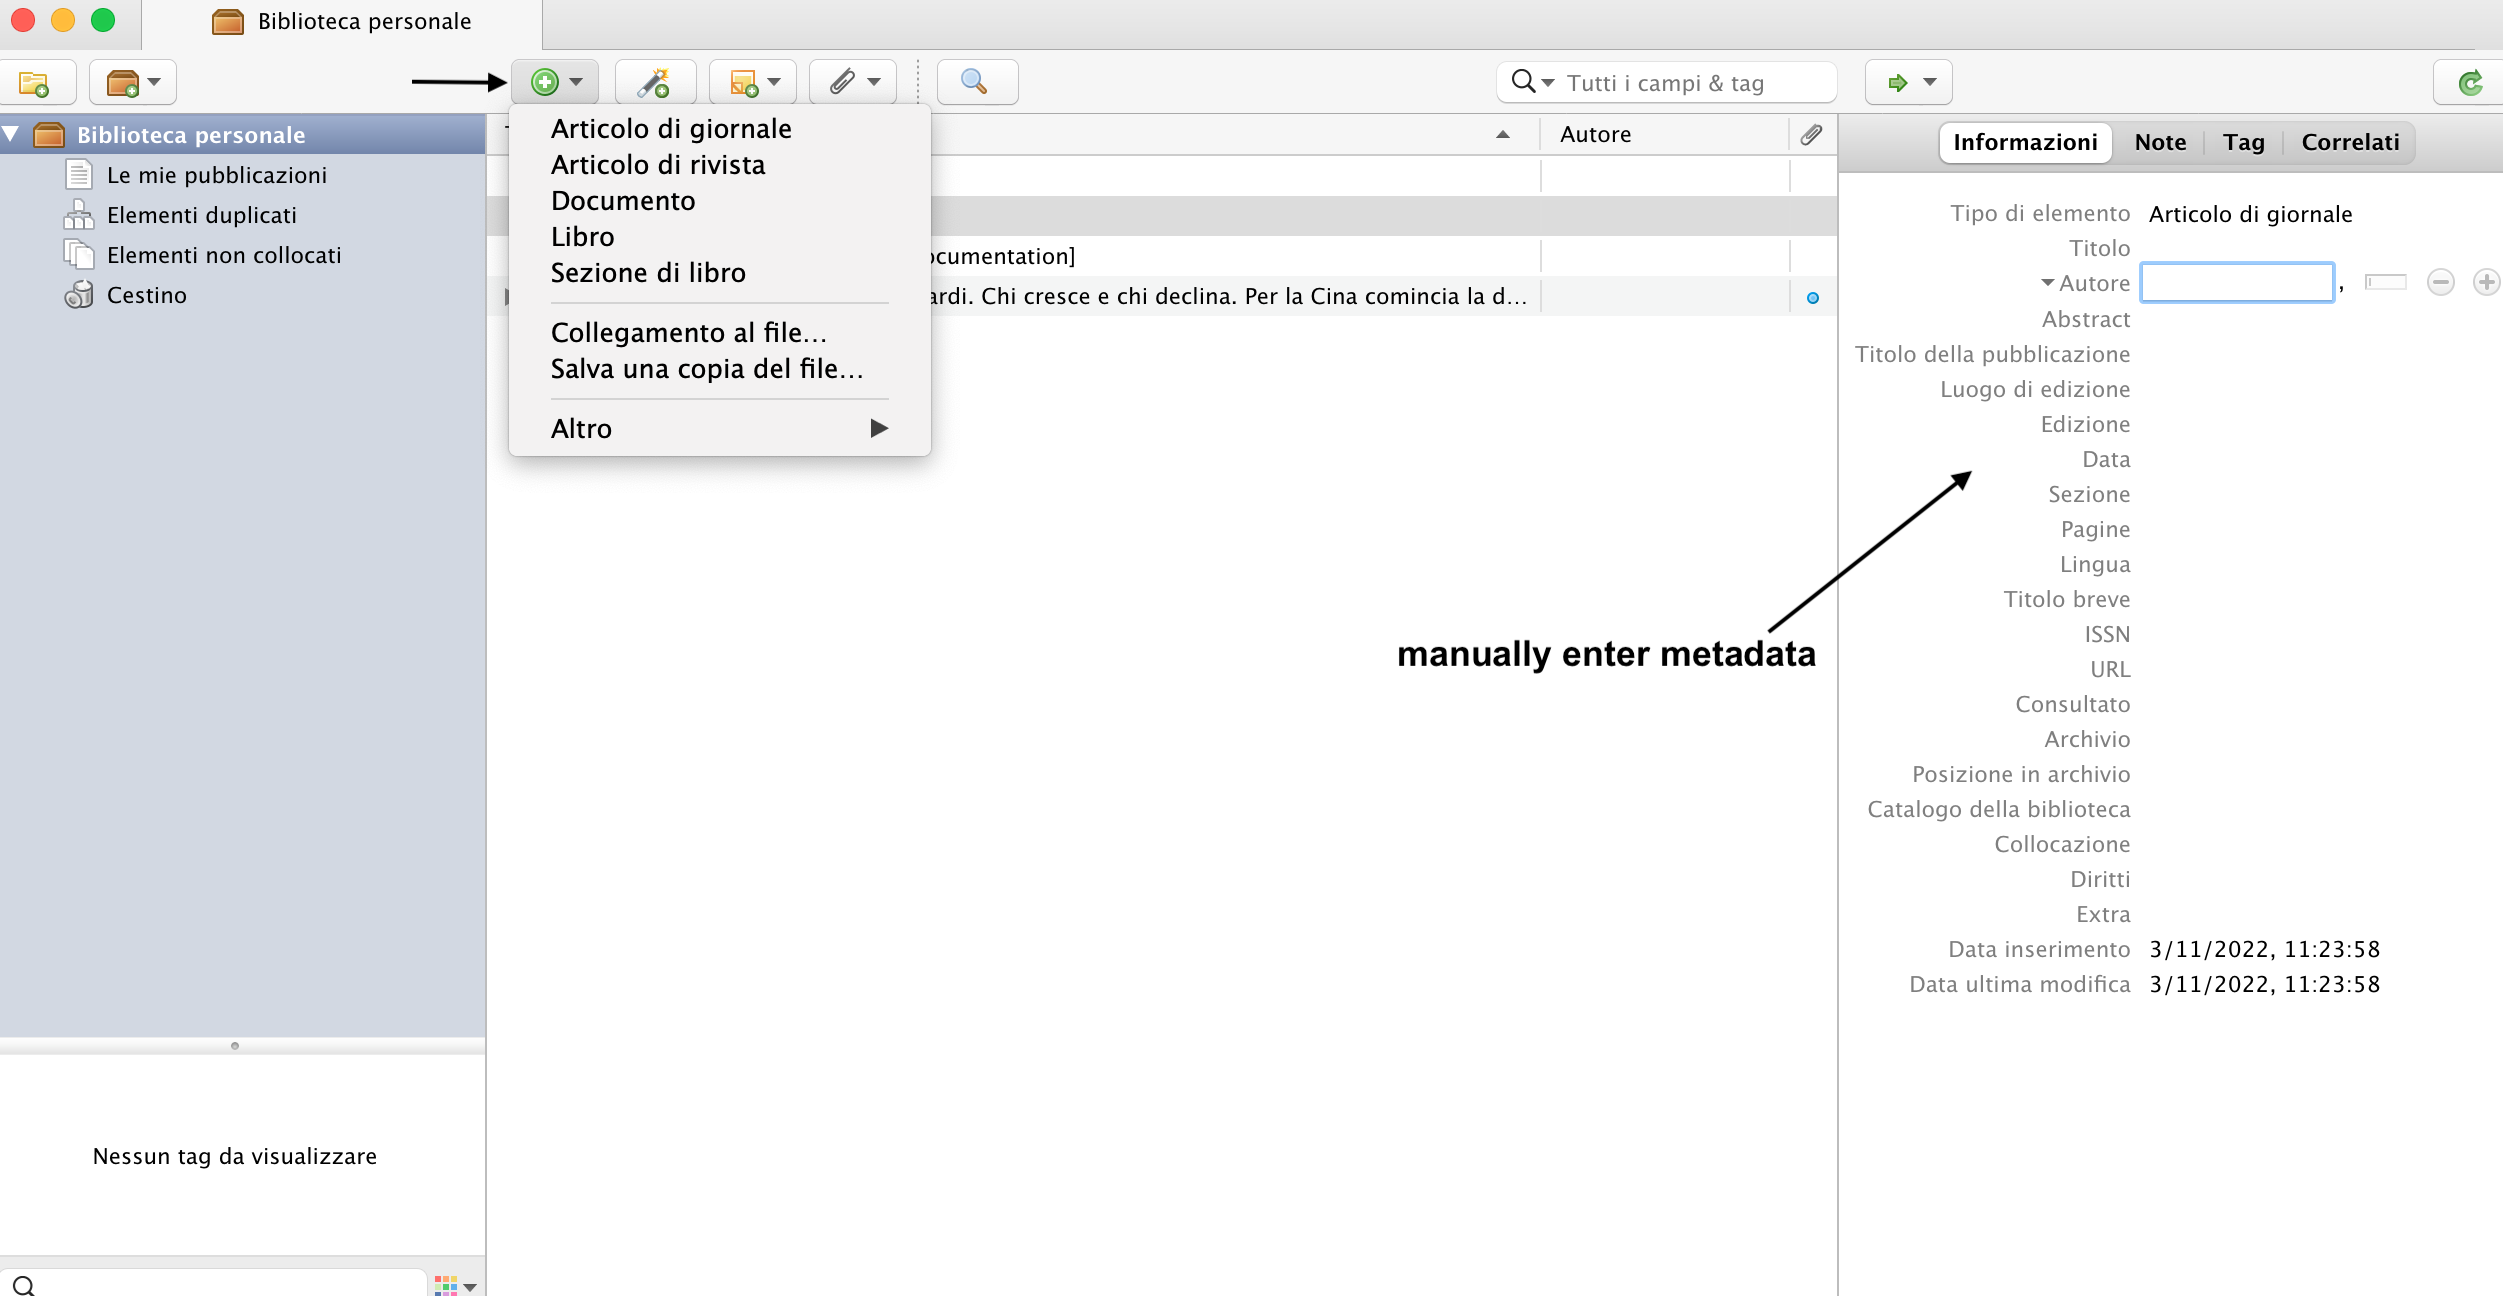Click the Data field label

pyautogui.click(x=2106, y=459)
